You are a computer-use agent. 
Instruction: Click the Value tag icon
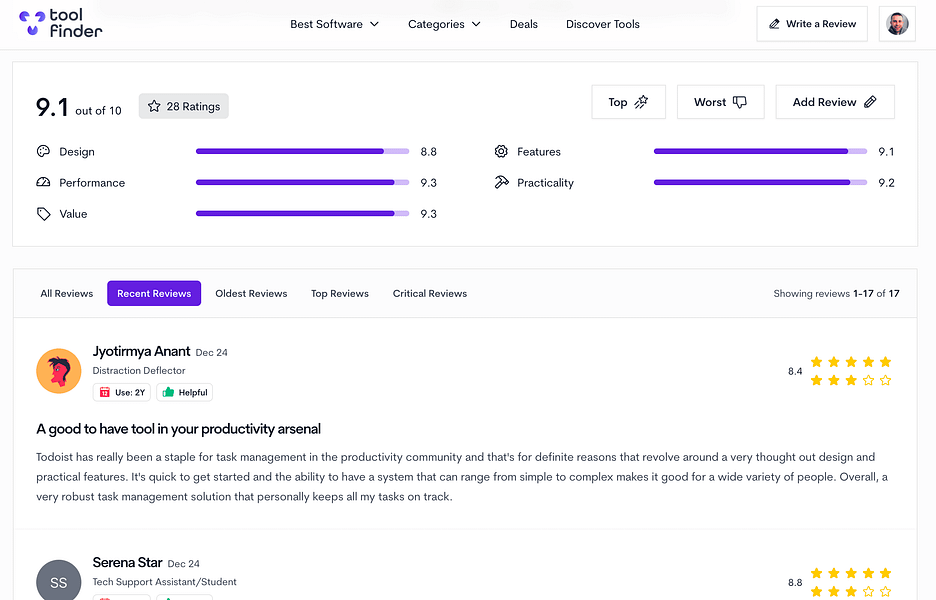(x=43, y=214)
